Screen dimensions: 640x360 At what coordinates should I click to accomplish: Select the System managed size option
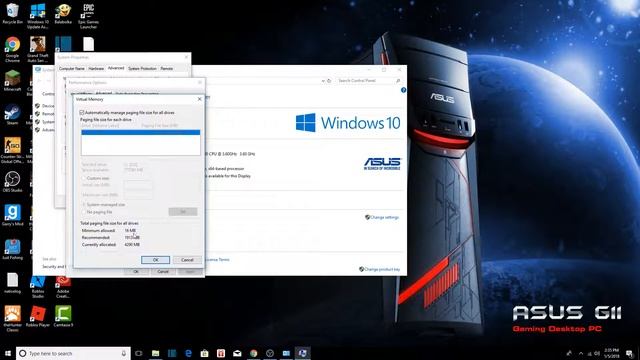pyautogui.click(x=84, y=204)
